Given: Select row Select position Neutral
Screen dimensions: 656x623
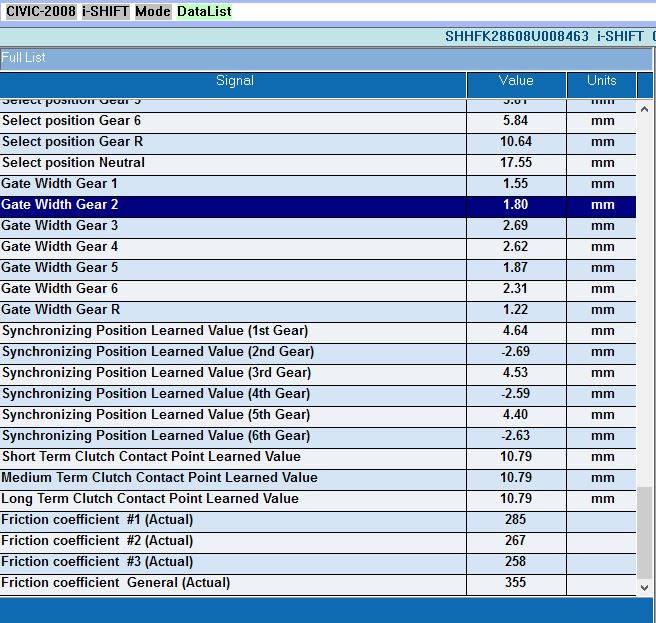Looking at the screenshot, I should pos(318,164).
